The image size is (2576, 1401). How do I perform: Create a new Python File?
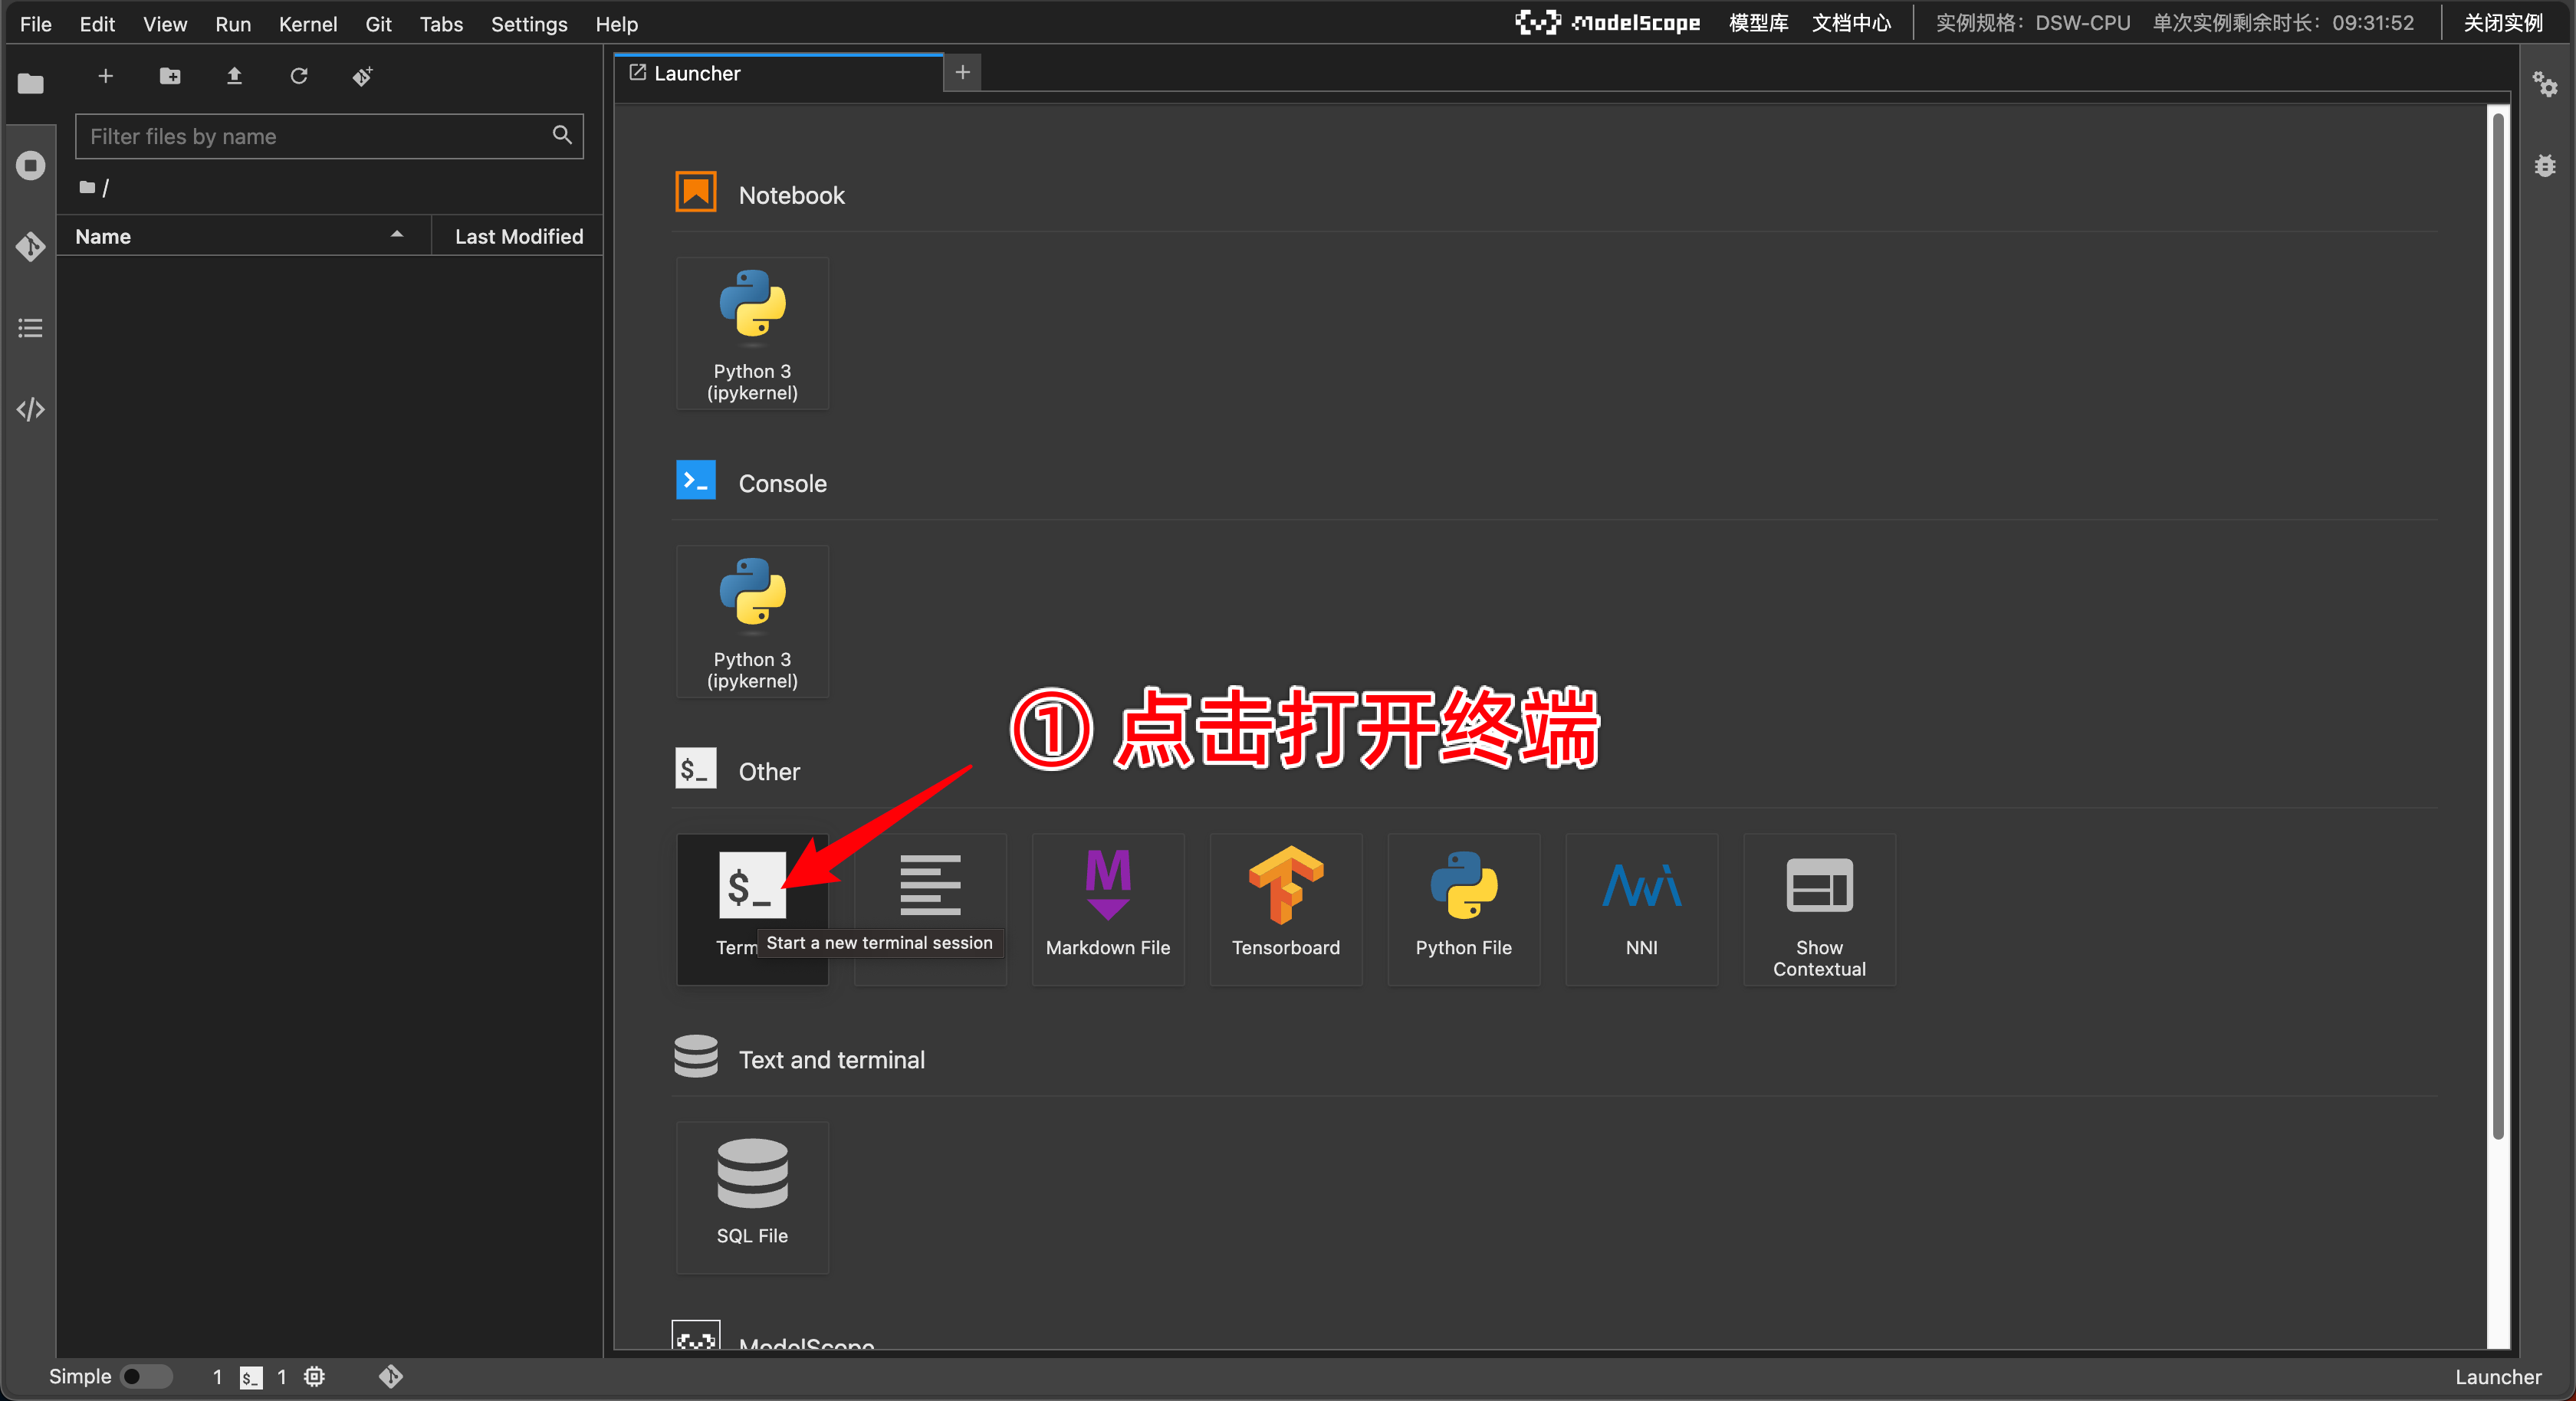click(1463, 908)
